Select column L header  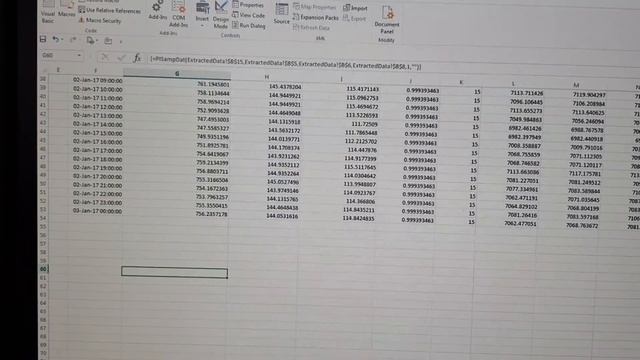coord(513,83)
